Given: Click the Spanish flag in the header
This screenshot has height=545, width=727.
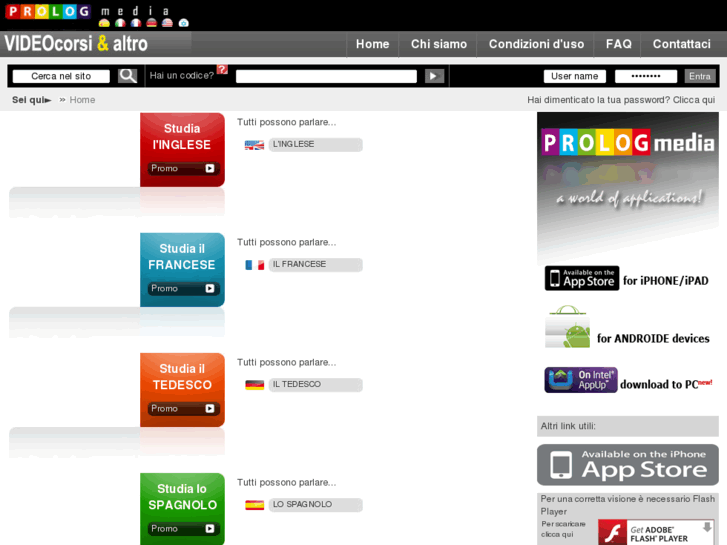Looking at the screenshot, I should (x=104, y=23).
